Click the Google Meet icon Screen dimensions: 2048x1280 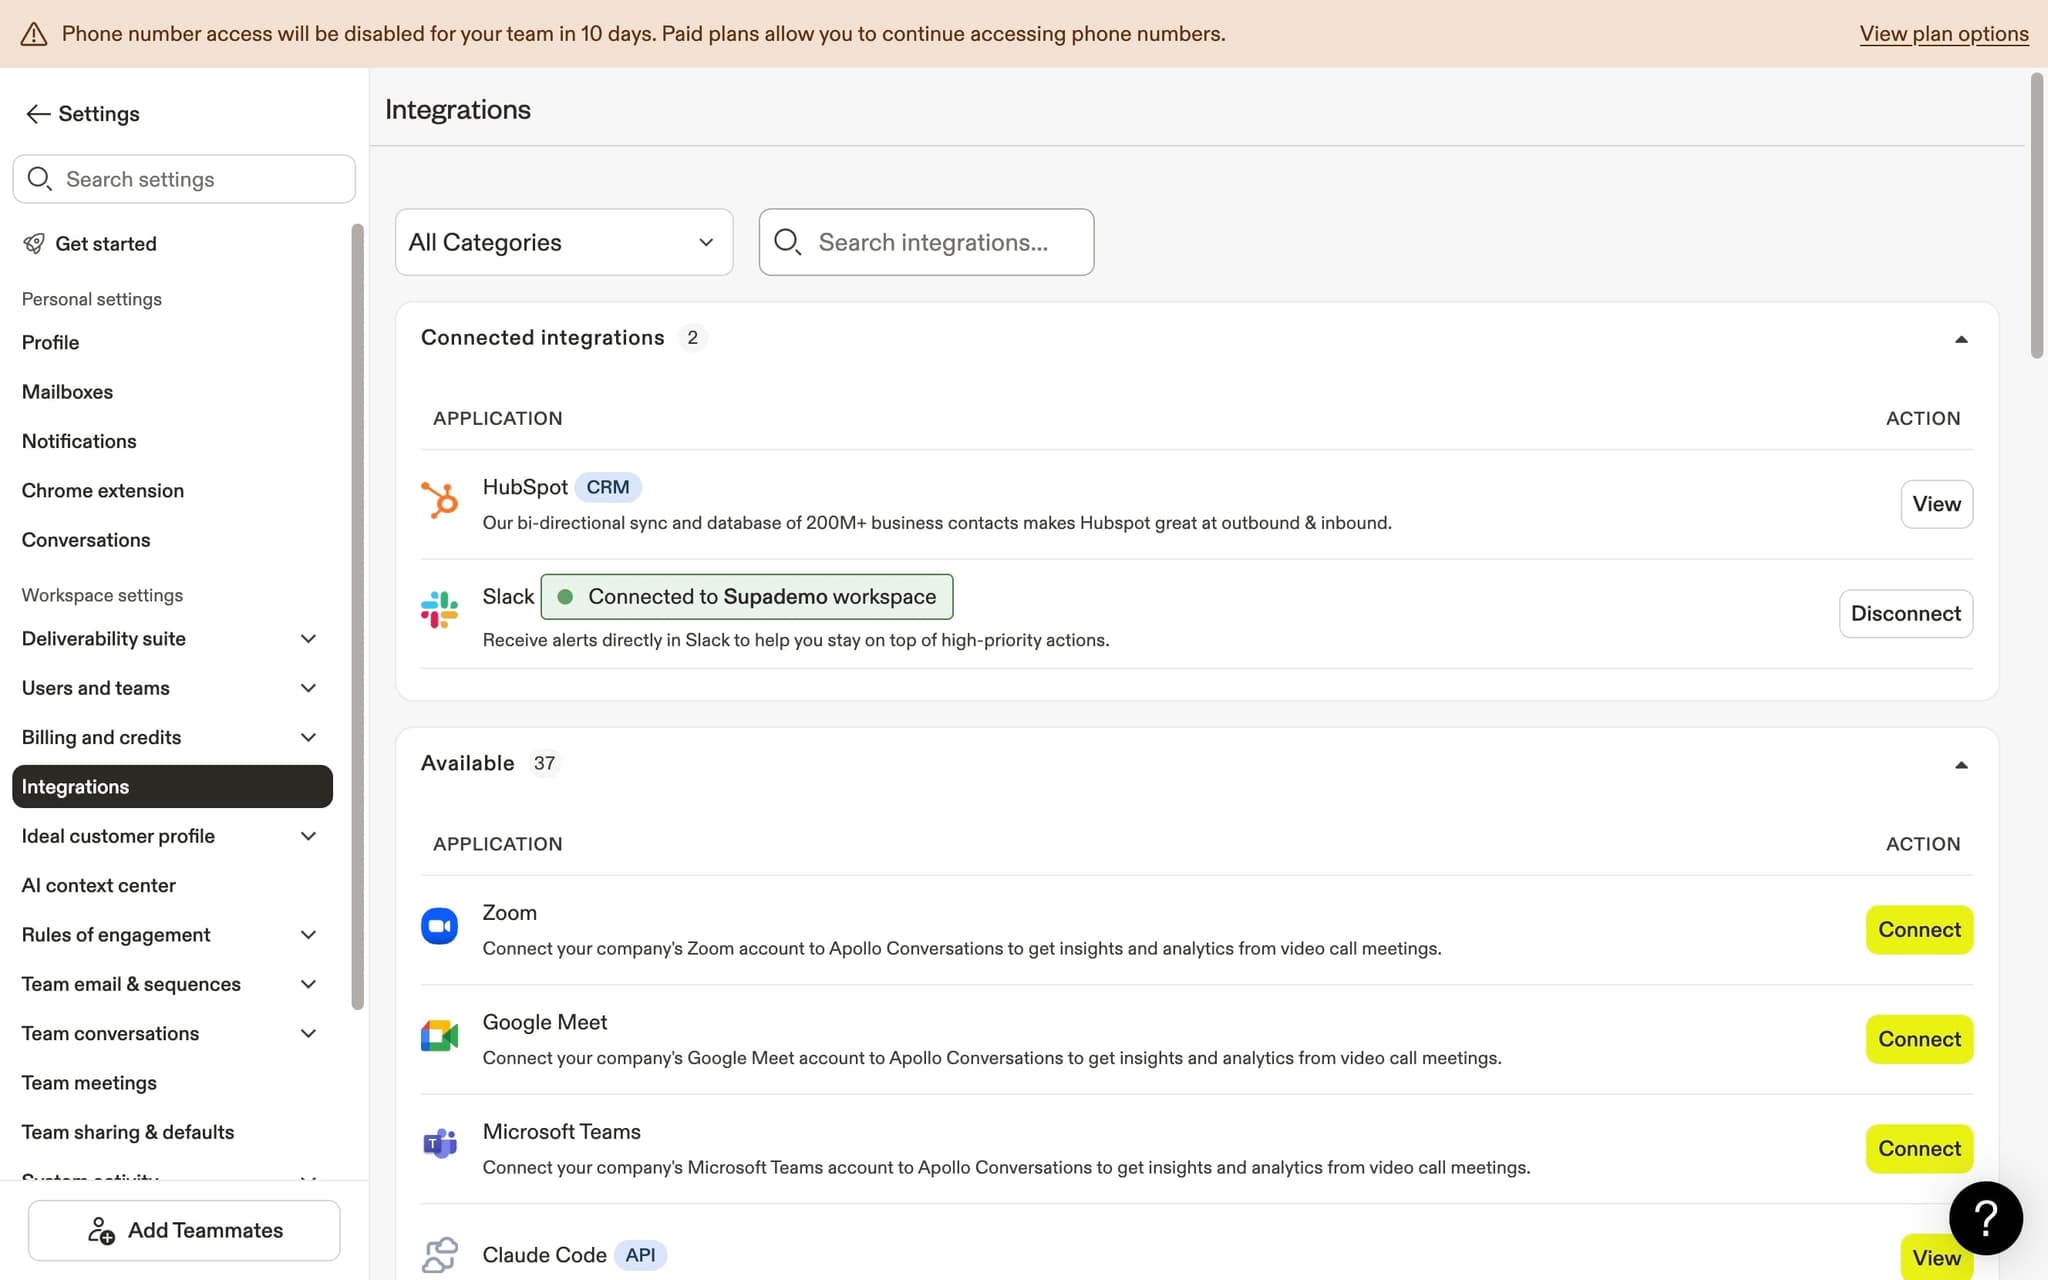tap(439, 1036)
